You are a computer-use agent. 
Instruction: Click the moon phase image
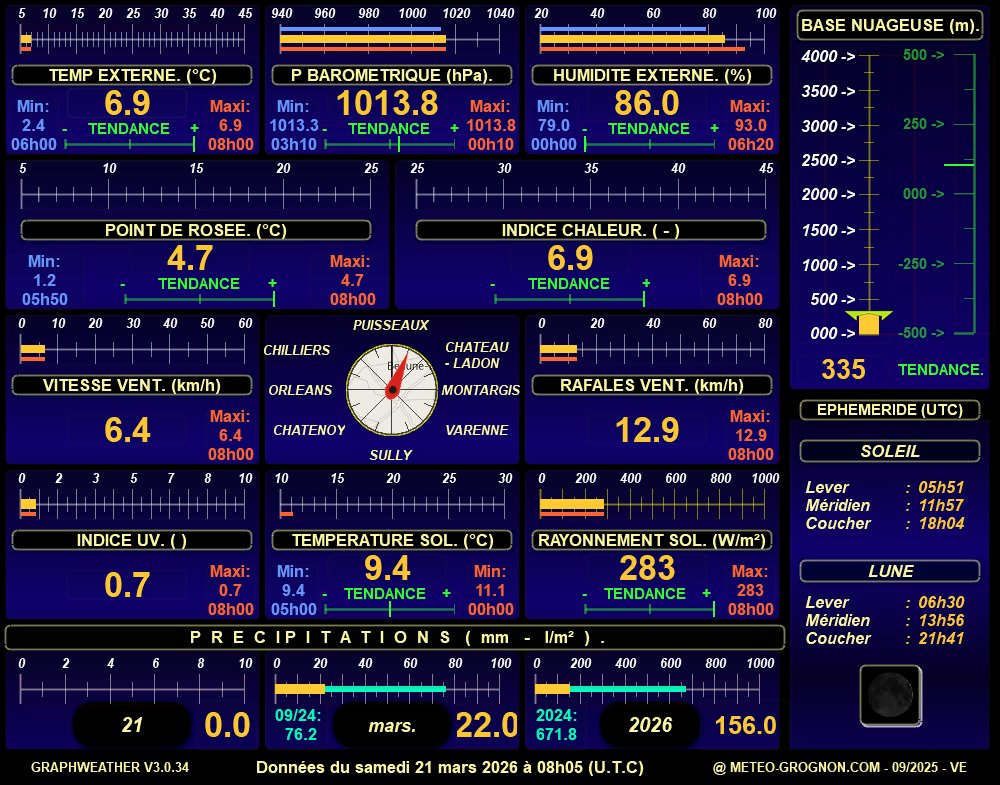tap(890, 695)
